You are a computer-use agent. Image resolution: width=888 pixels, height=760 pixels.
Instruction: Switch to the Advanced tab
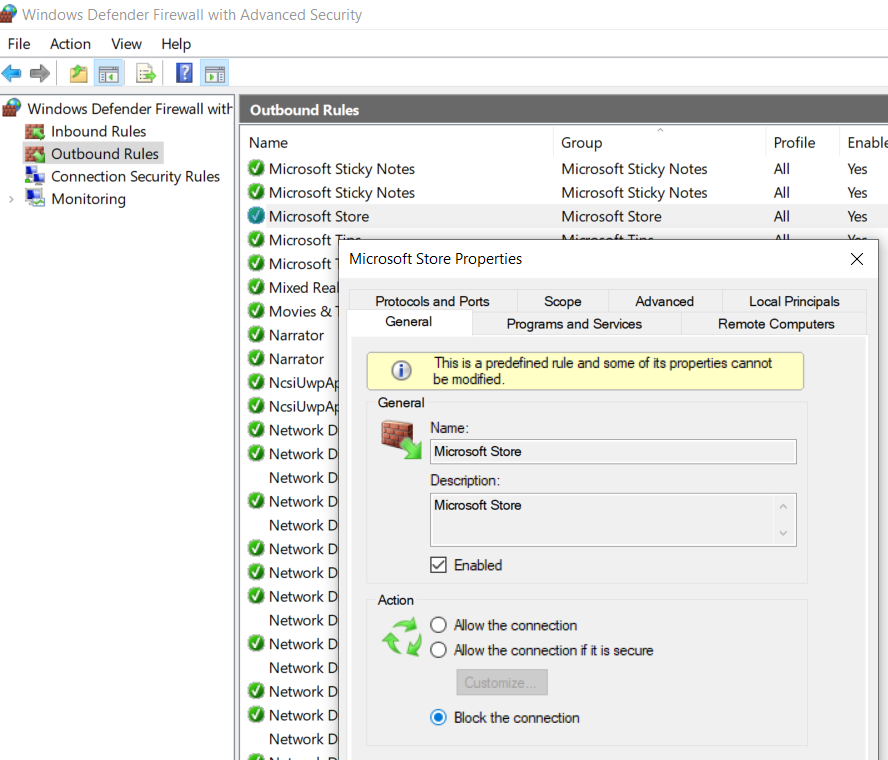664,301
